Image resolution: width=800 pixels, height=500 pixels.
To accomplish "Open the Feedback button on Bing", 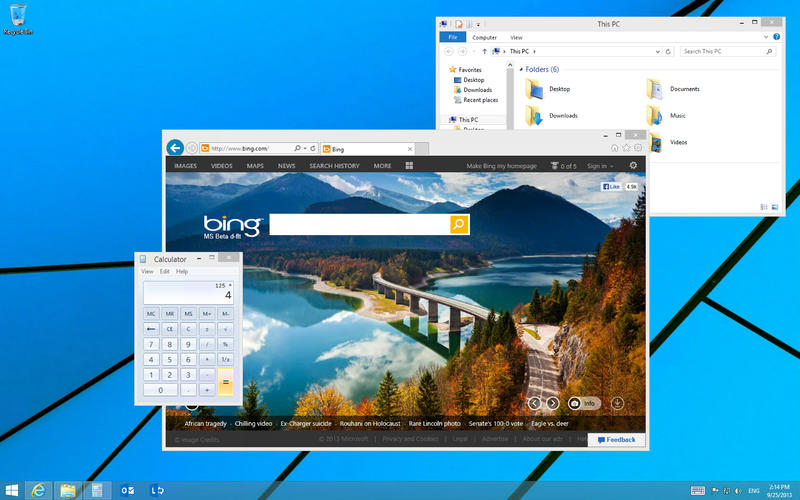I will (616, 439).
